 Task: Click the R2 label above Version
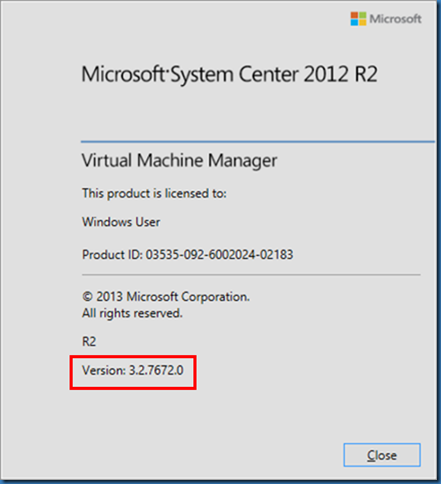point(89,342)
